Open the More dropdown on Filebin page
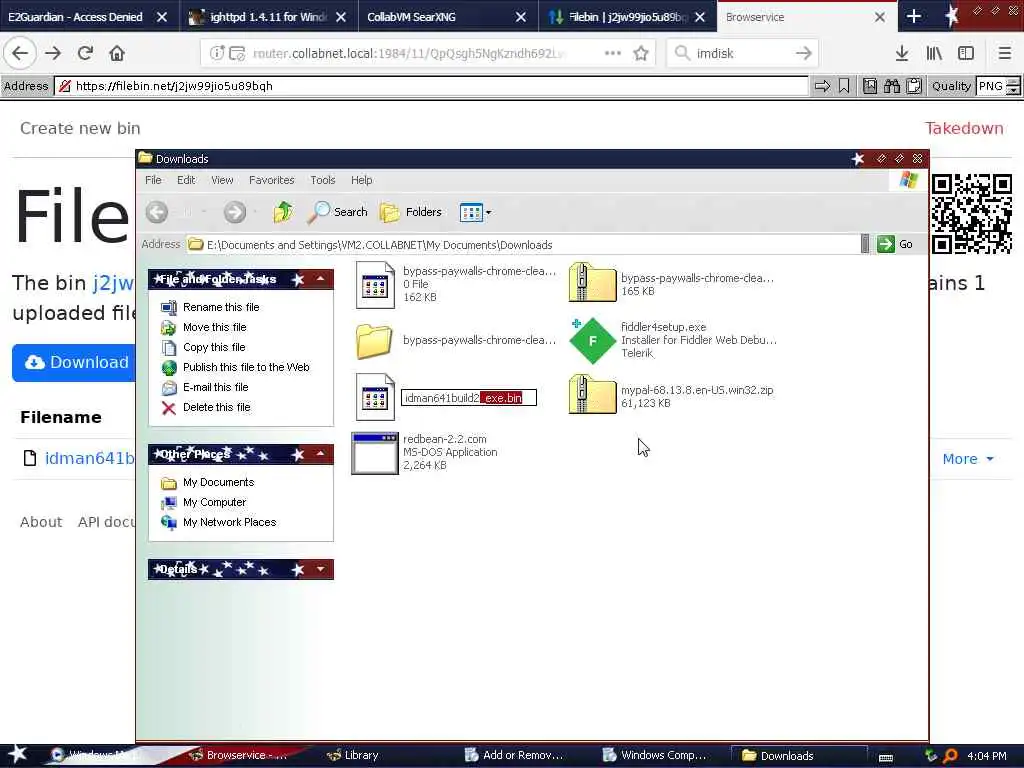This screenshot has width=1024, height=768. point(968,459)
